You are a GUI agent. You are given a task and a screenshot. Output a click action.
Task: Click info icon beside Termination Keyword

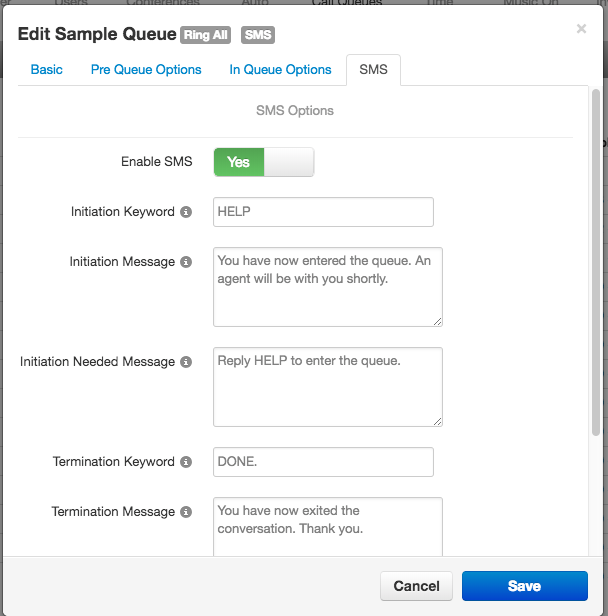pyautogui.click(x=185, y=462)
